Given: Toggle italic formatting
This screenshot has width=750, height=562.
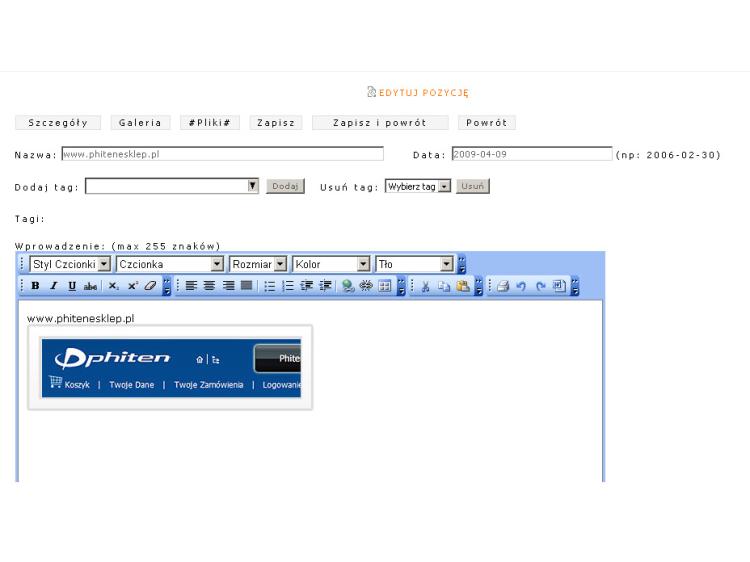Looking at the screenshot, I should coord(54,286).
